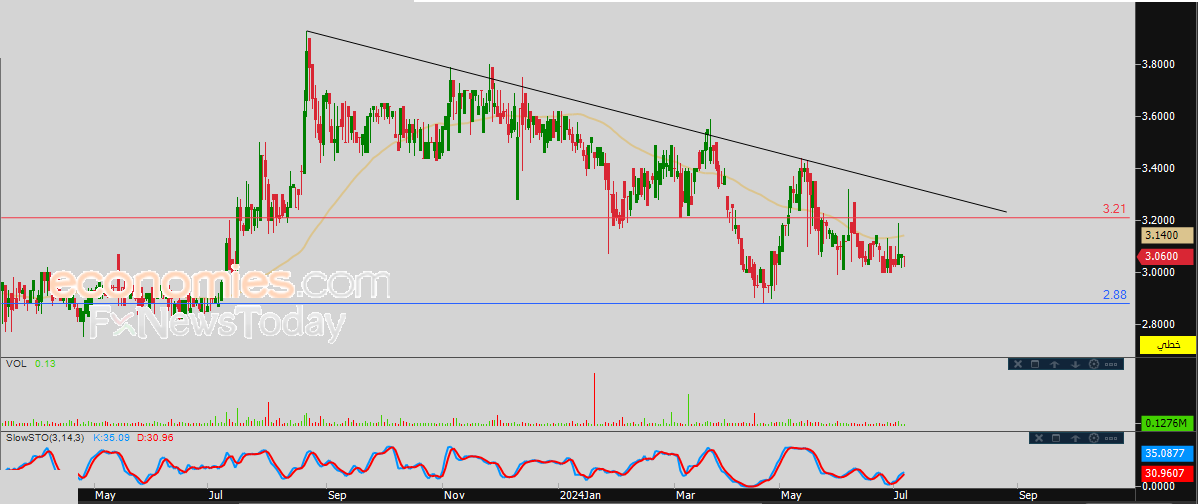Click the 30.9607 stochastic D value tag
The height and width of the screenshot is (504, 1198).
[x=1167, y=473]
